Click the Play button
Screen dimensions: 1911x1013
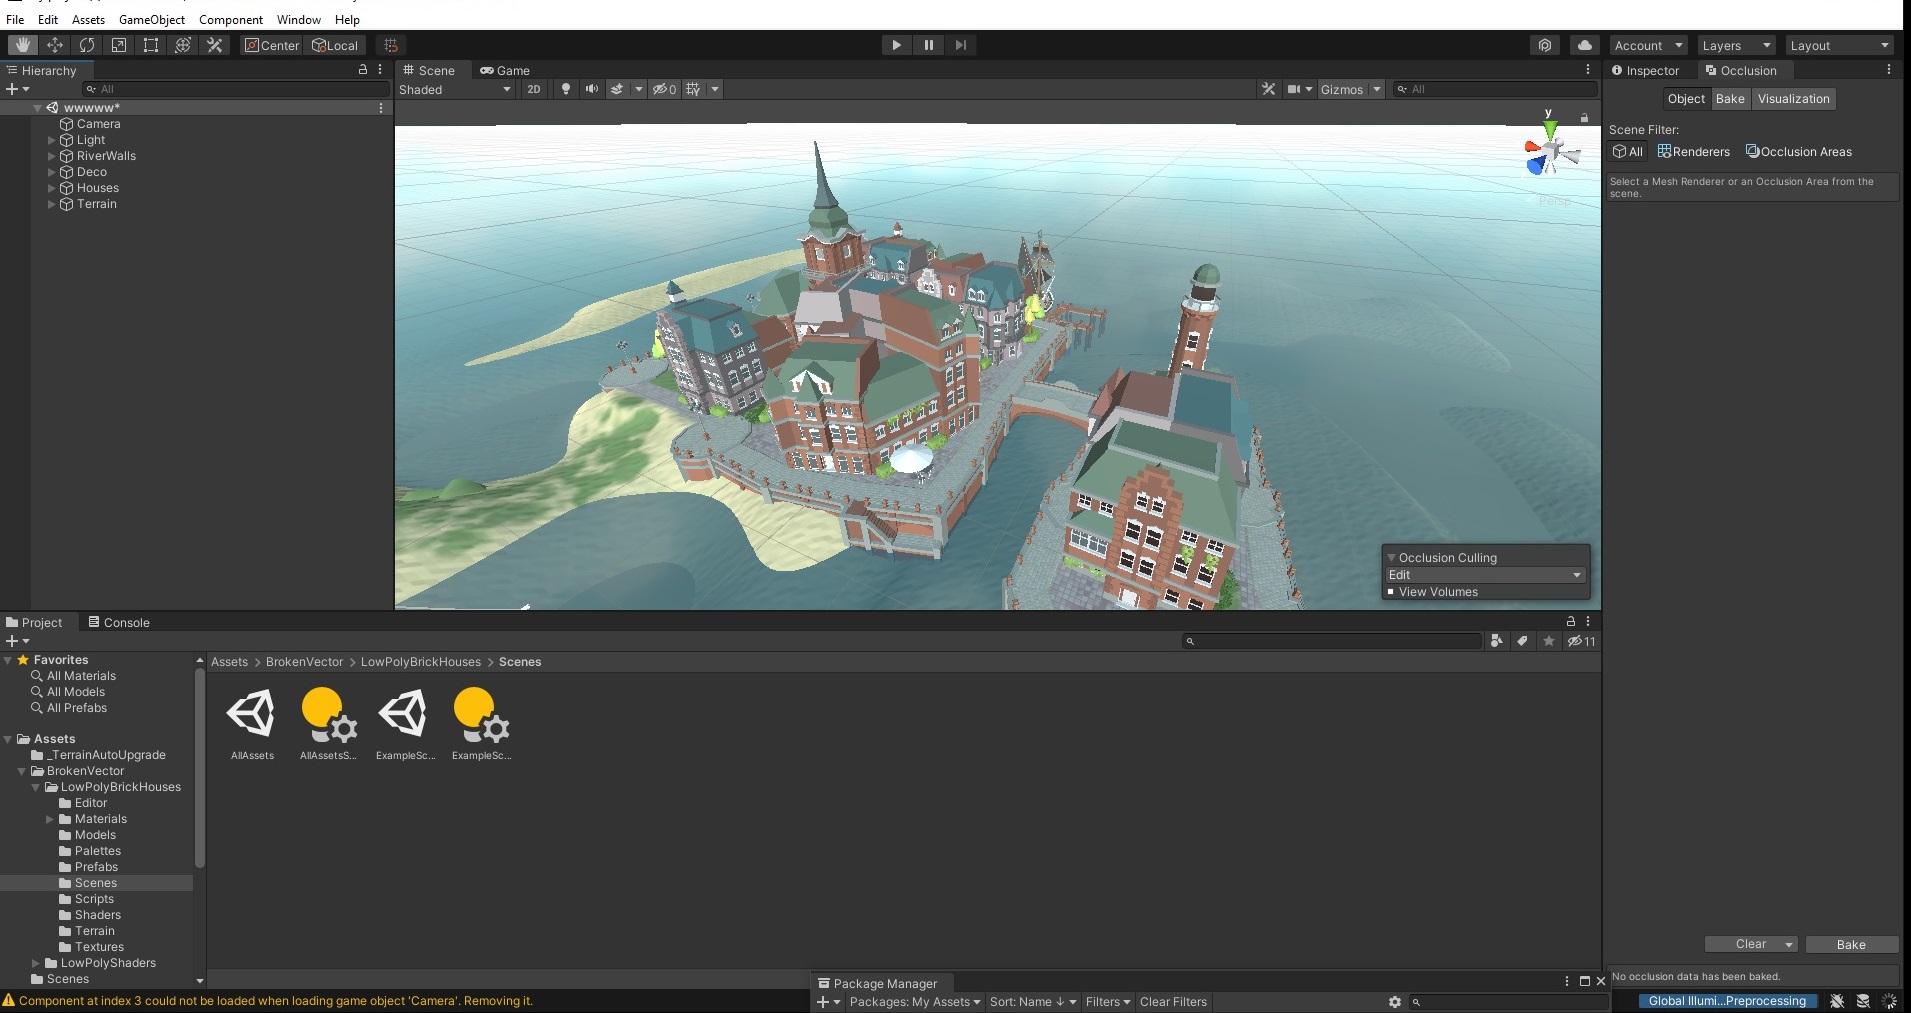[x=896, y=45]
